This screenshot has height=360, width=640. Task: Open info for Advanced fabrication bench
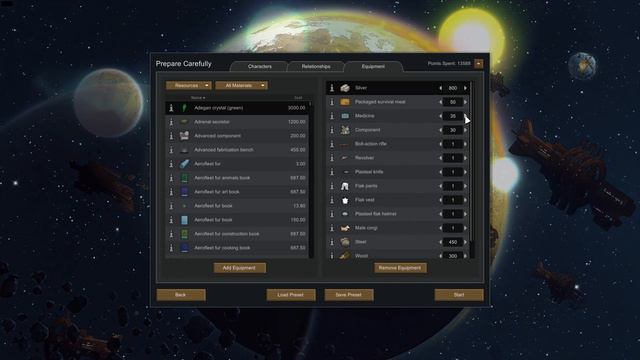[x=171, y=150]
